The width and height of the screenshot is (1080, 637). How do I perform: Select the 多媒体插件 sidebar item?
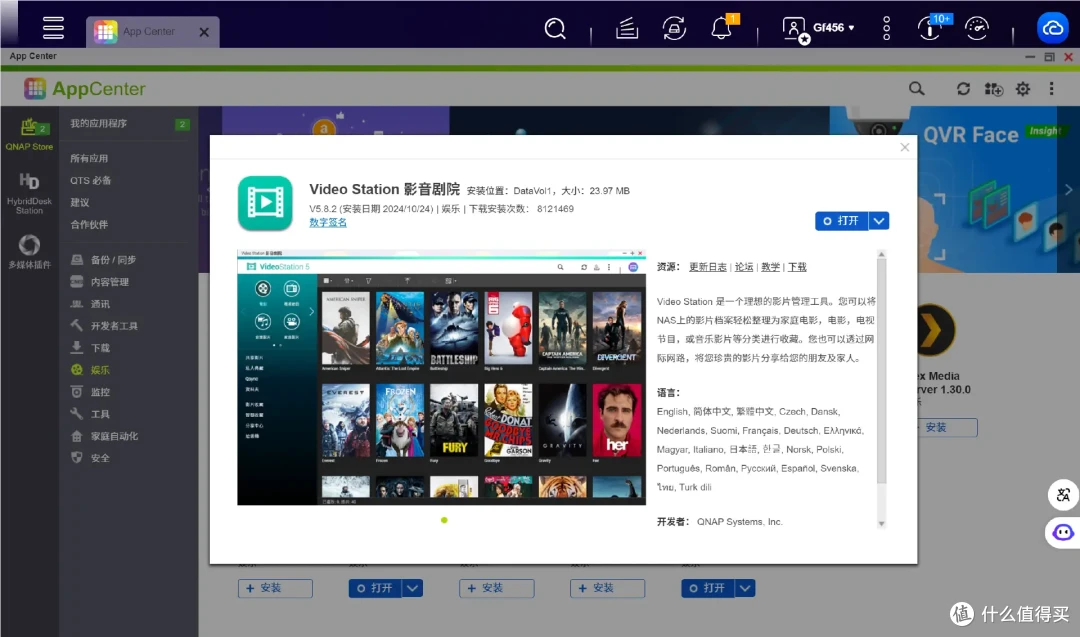click(30, 251)
